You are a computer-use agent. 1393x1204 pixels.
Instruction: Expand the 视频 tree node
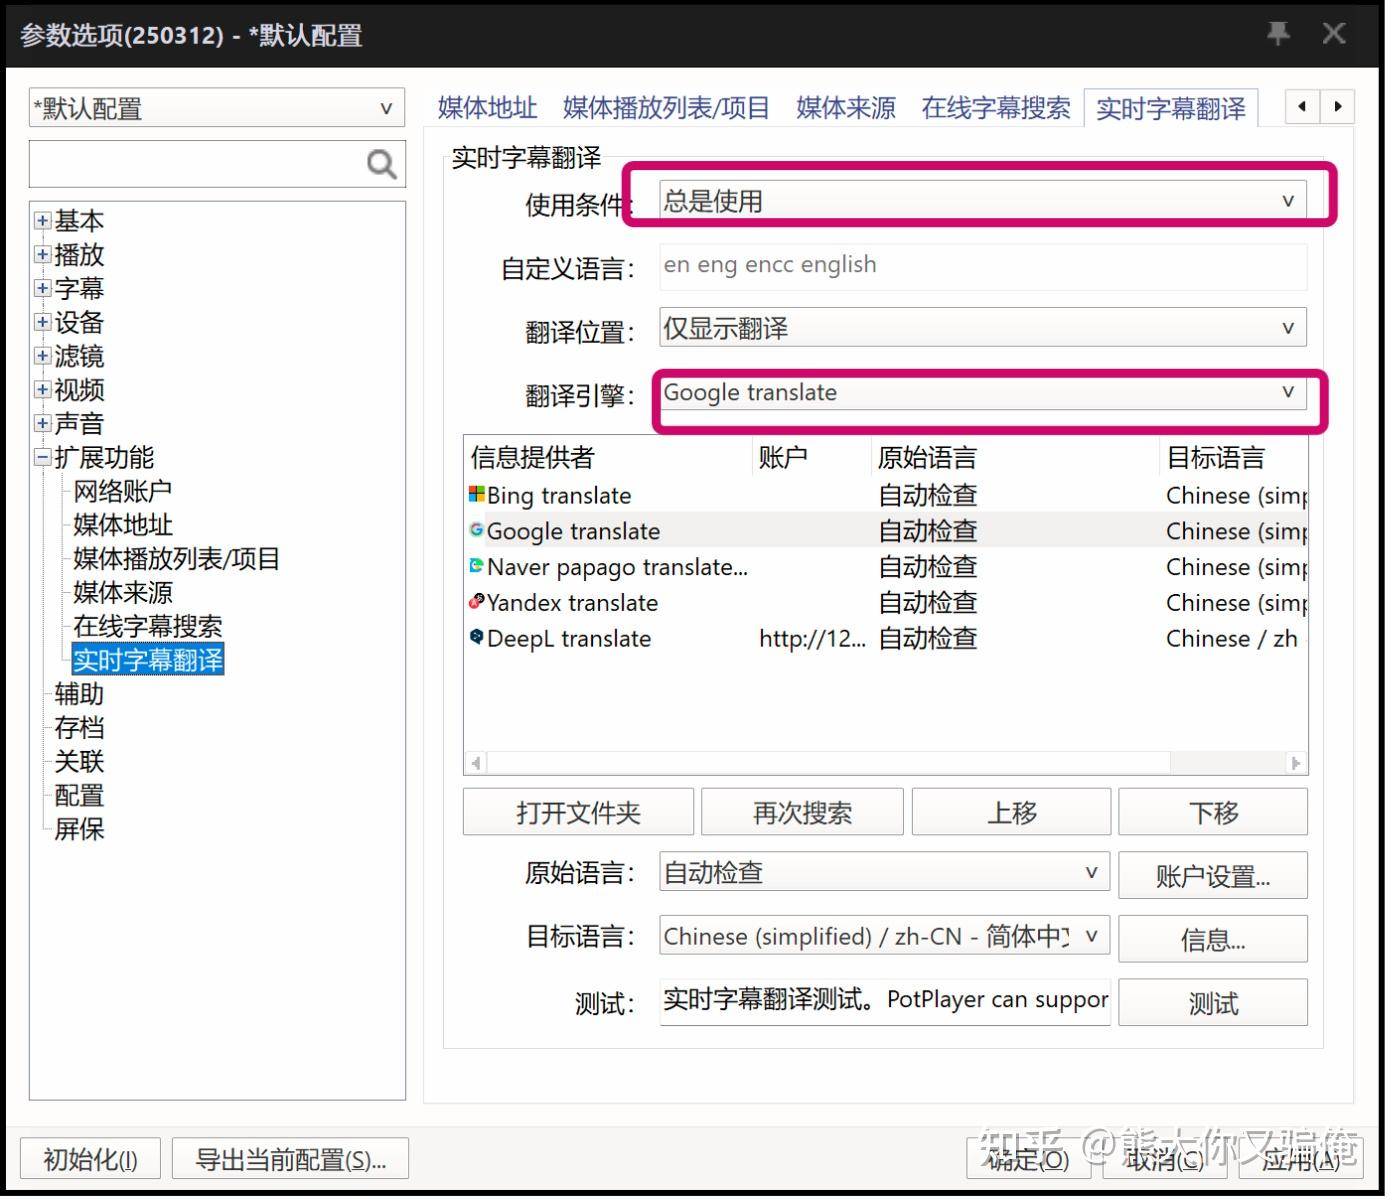coord(43,392)
